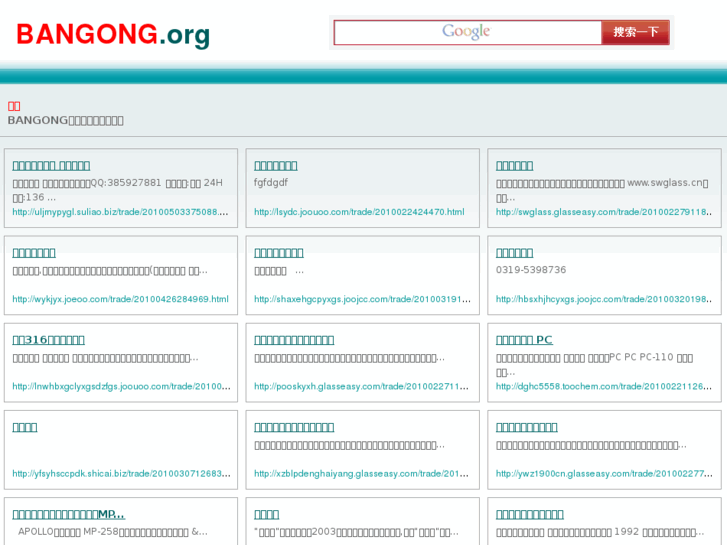This screenshot has height=545, width=727.
Task: Click the APOLLO MP-258 description text
Action: [x=113, y=532]
